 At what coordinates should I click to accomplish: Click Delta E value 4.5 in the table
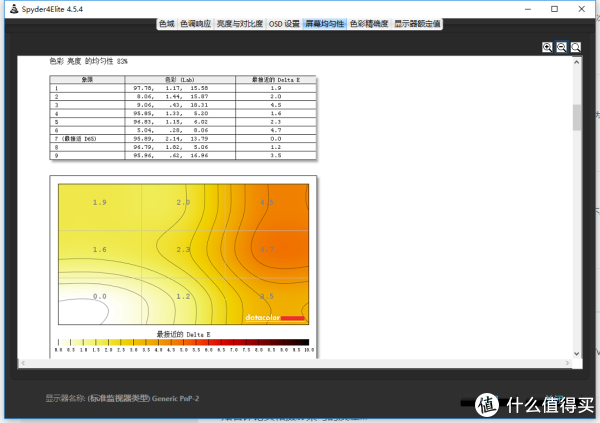click(276, 105)
